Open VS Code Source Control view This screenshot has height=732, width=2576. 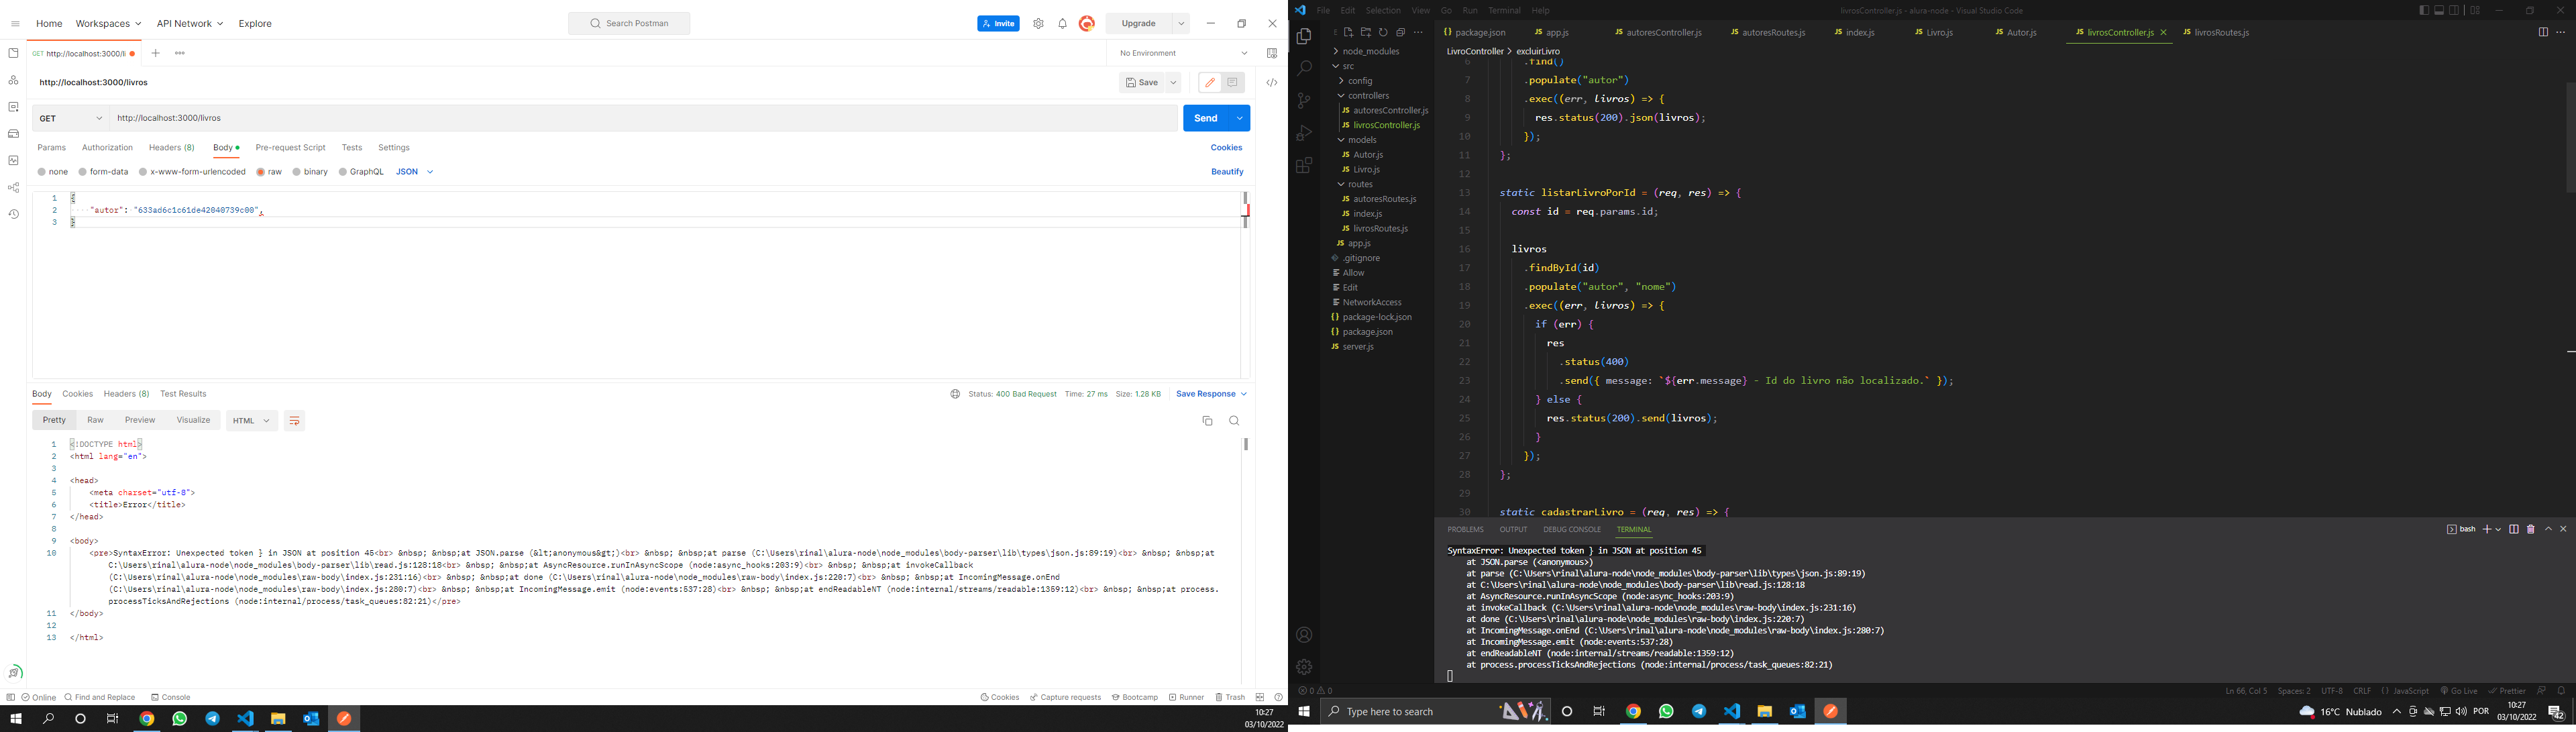(x=1304, y=101)
